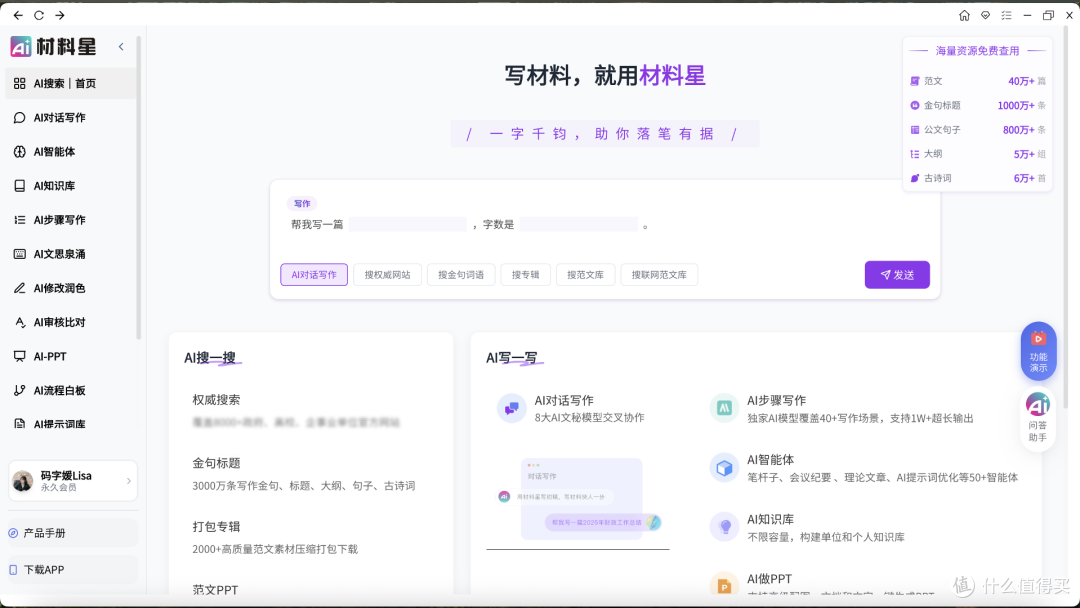Click the 材料星 logo
1080x608 pixels.
[x=54, y=46]
